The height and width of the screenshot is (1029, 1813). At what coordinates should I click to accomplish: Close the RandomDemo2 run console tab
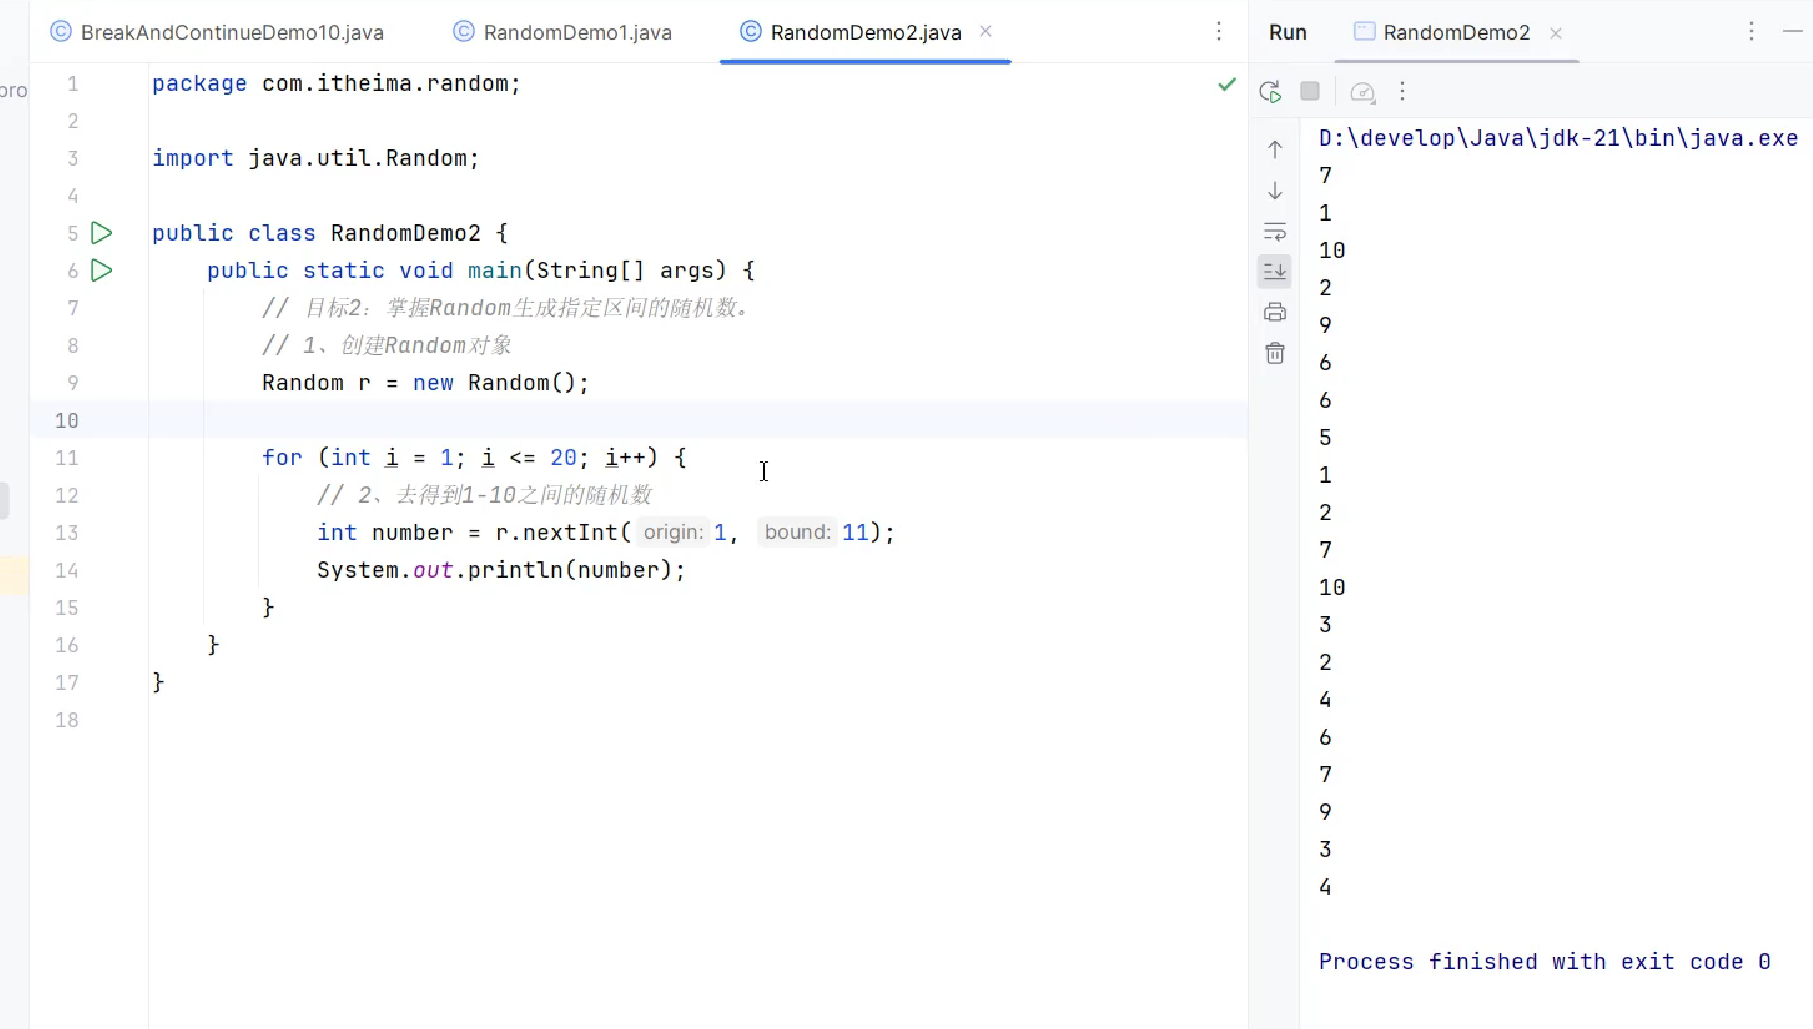click(1556, 33)
